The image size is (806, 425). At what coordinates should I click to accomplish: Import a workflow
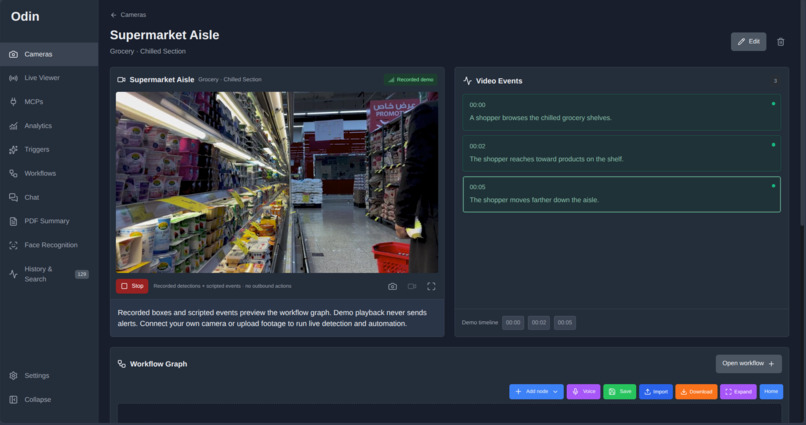656,392
